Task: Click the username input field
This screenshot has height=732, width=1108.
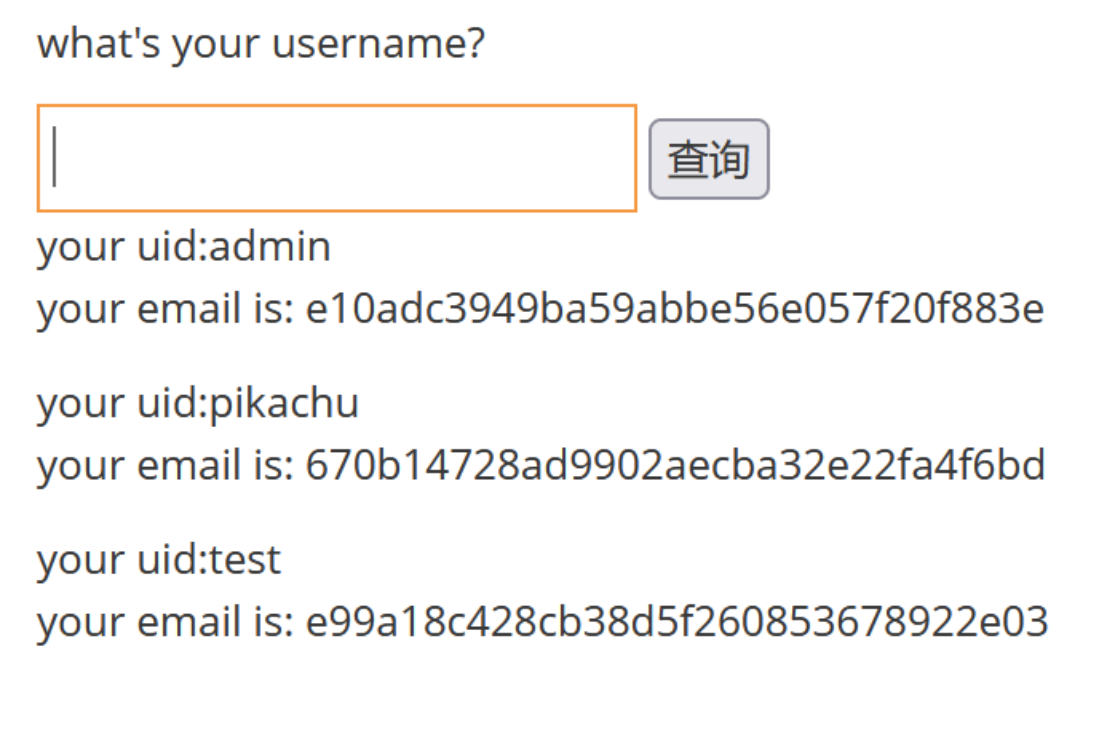Action: 336,158
